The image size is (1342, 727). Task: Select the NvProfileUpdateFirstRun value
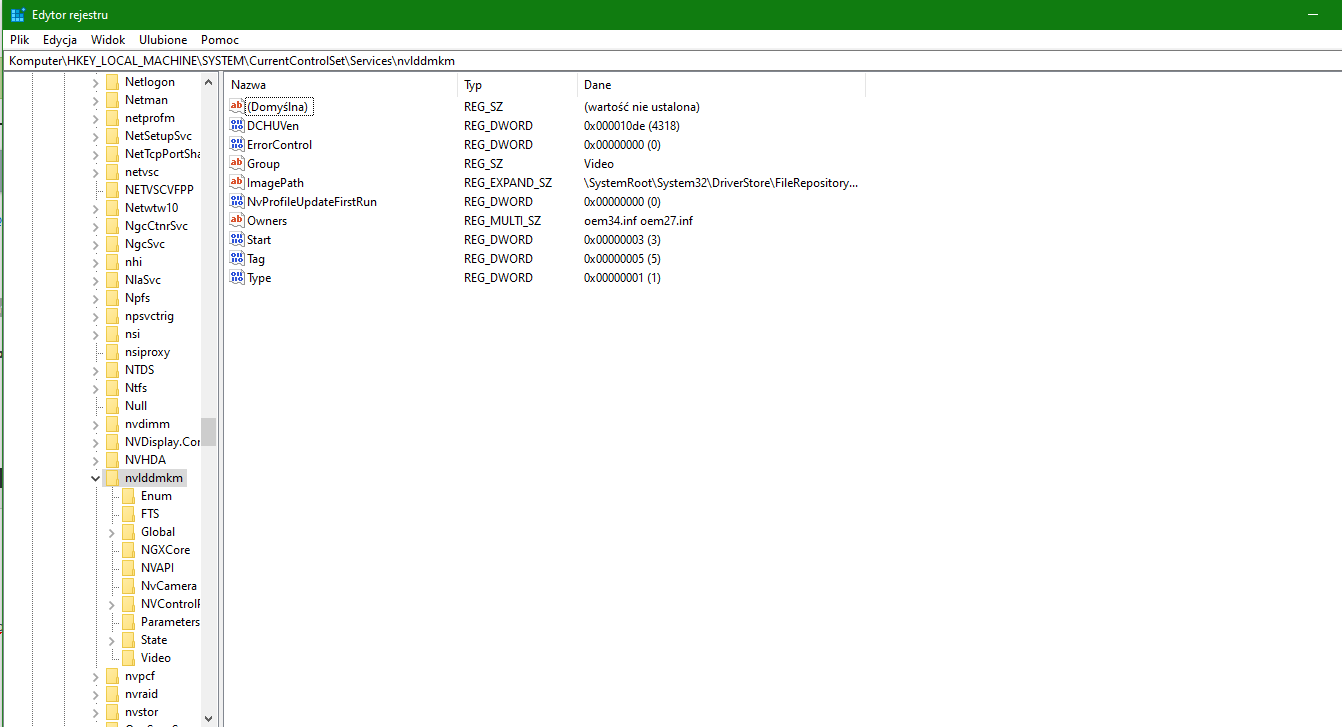tap(312, 202)
